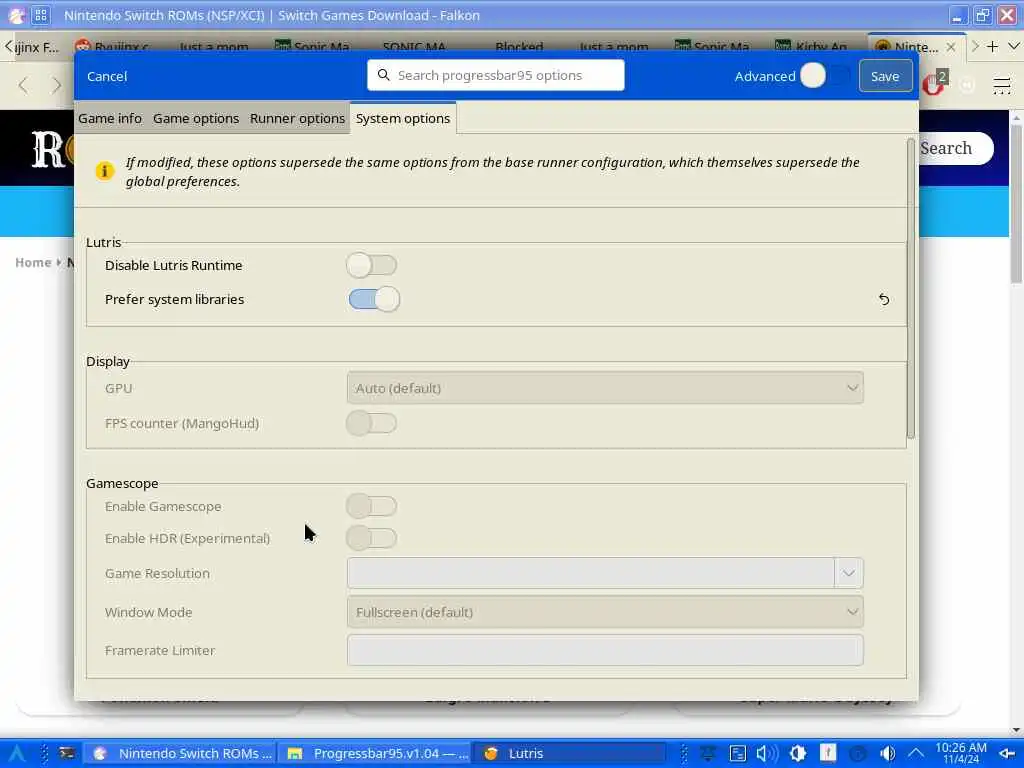Switch to the SONIC MA browser tab

coord(414,46)
